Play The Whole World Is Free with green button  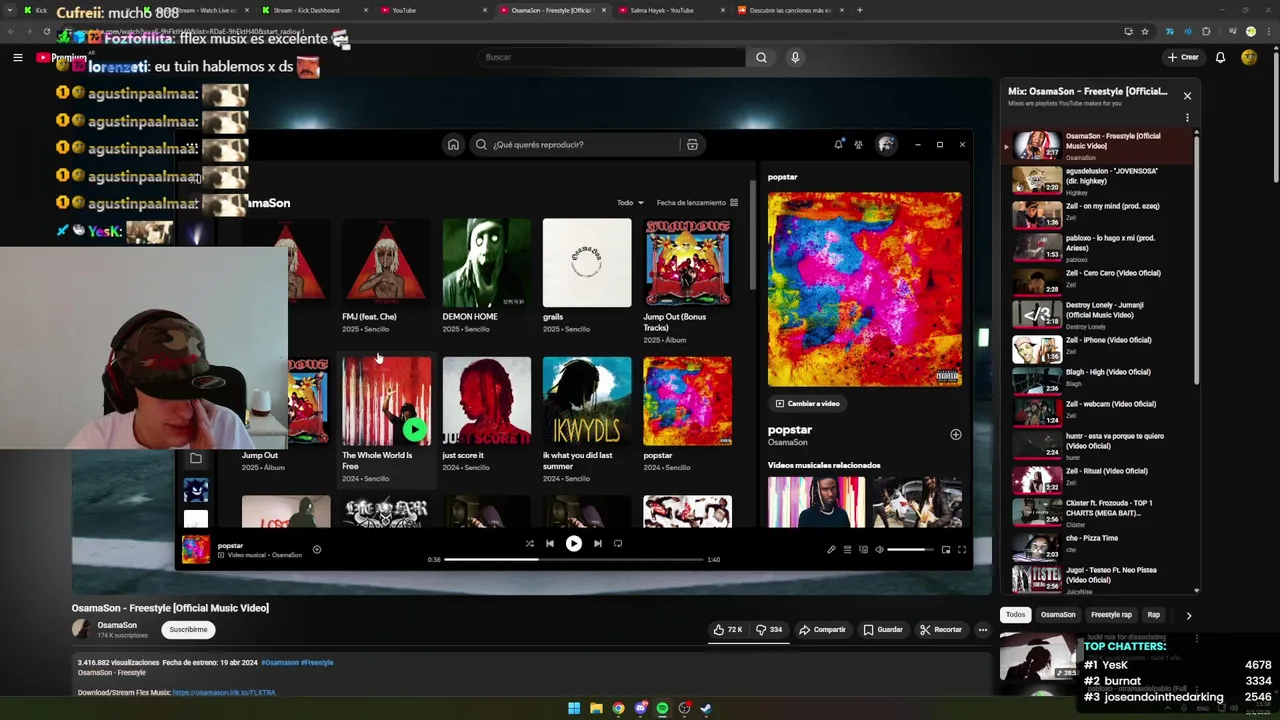pyautogui.click(x=414, y=430)
